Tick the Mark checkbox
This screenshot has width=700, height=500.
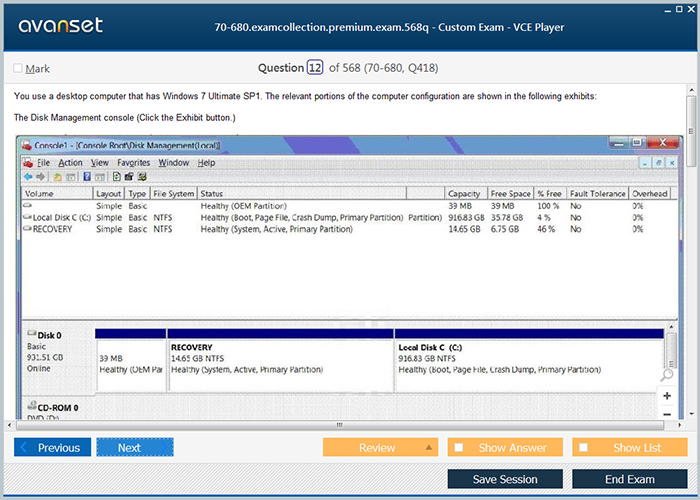click(18, 68)
